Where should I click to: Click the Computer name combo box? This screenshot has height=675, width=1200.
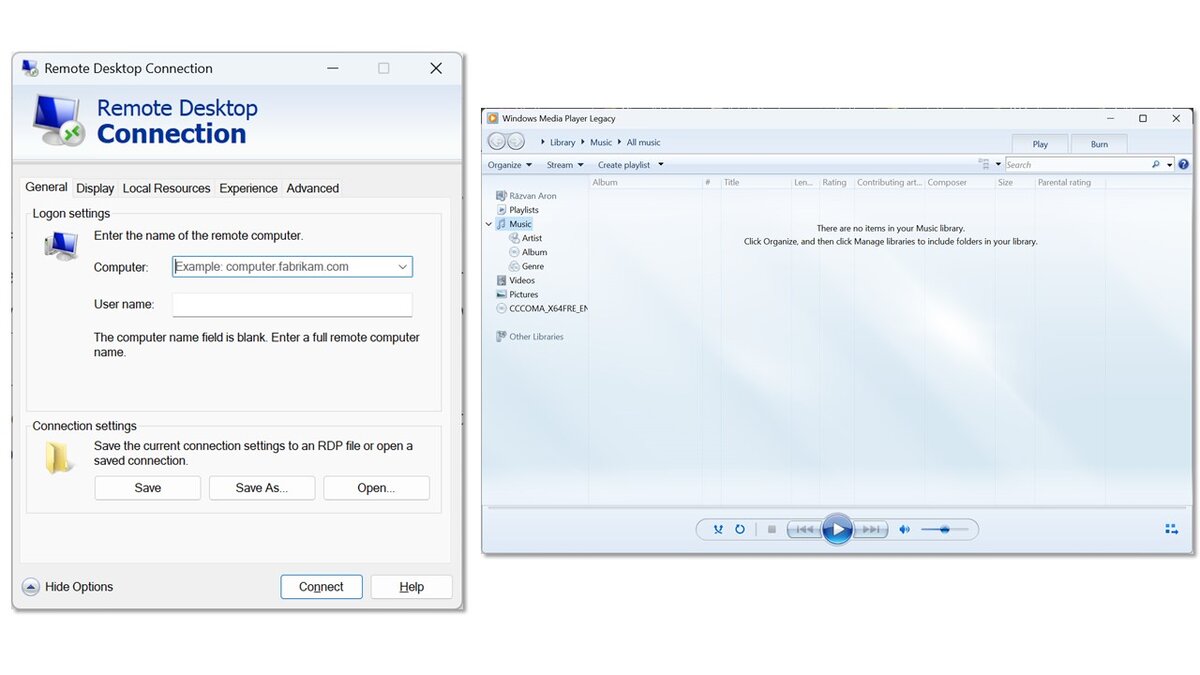click(292, 267)
